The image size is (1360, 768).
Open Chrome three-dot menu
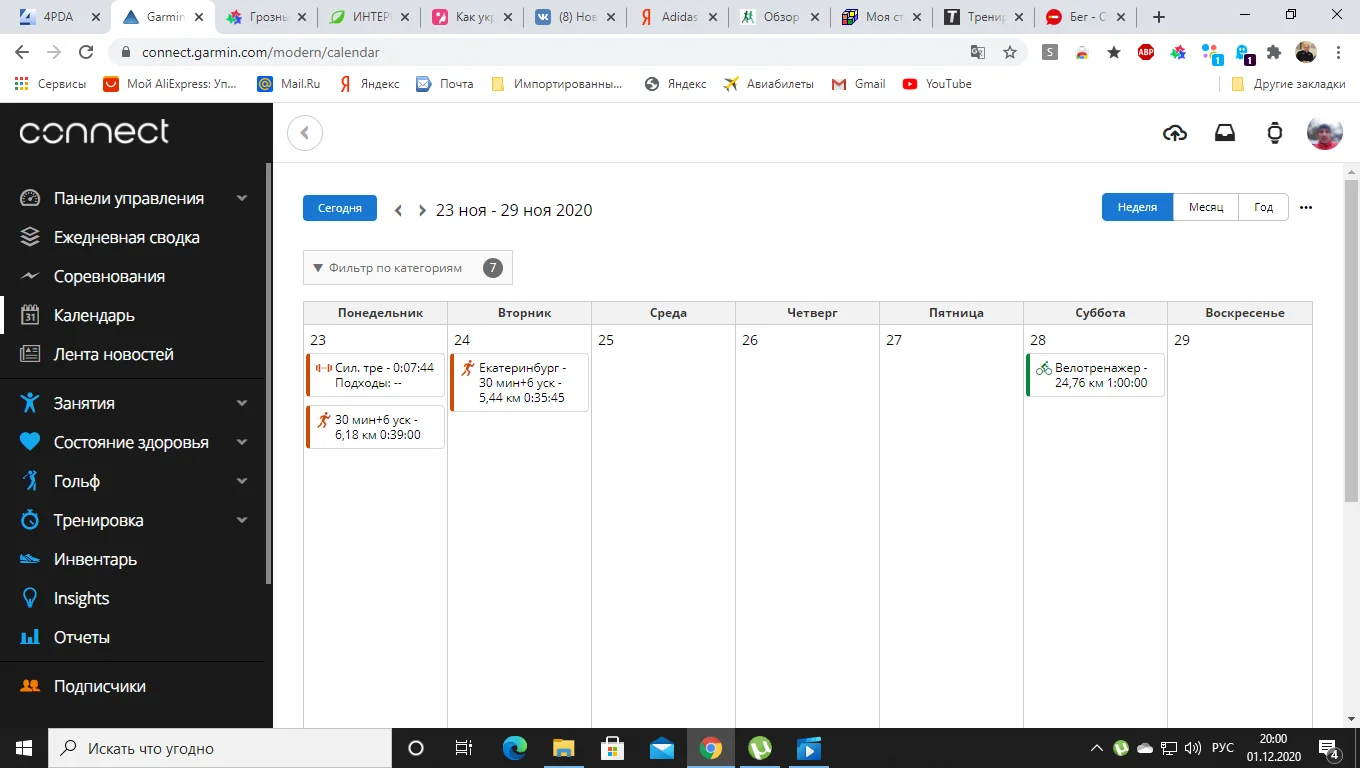coord(1339,52)
